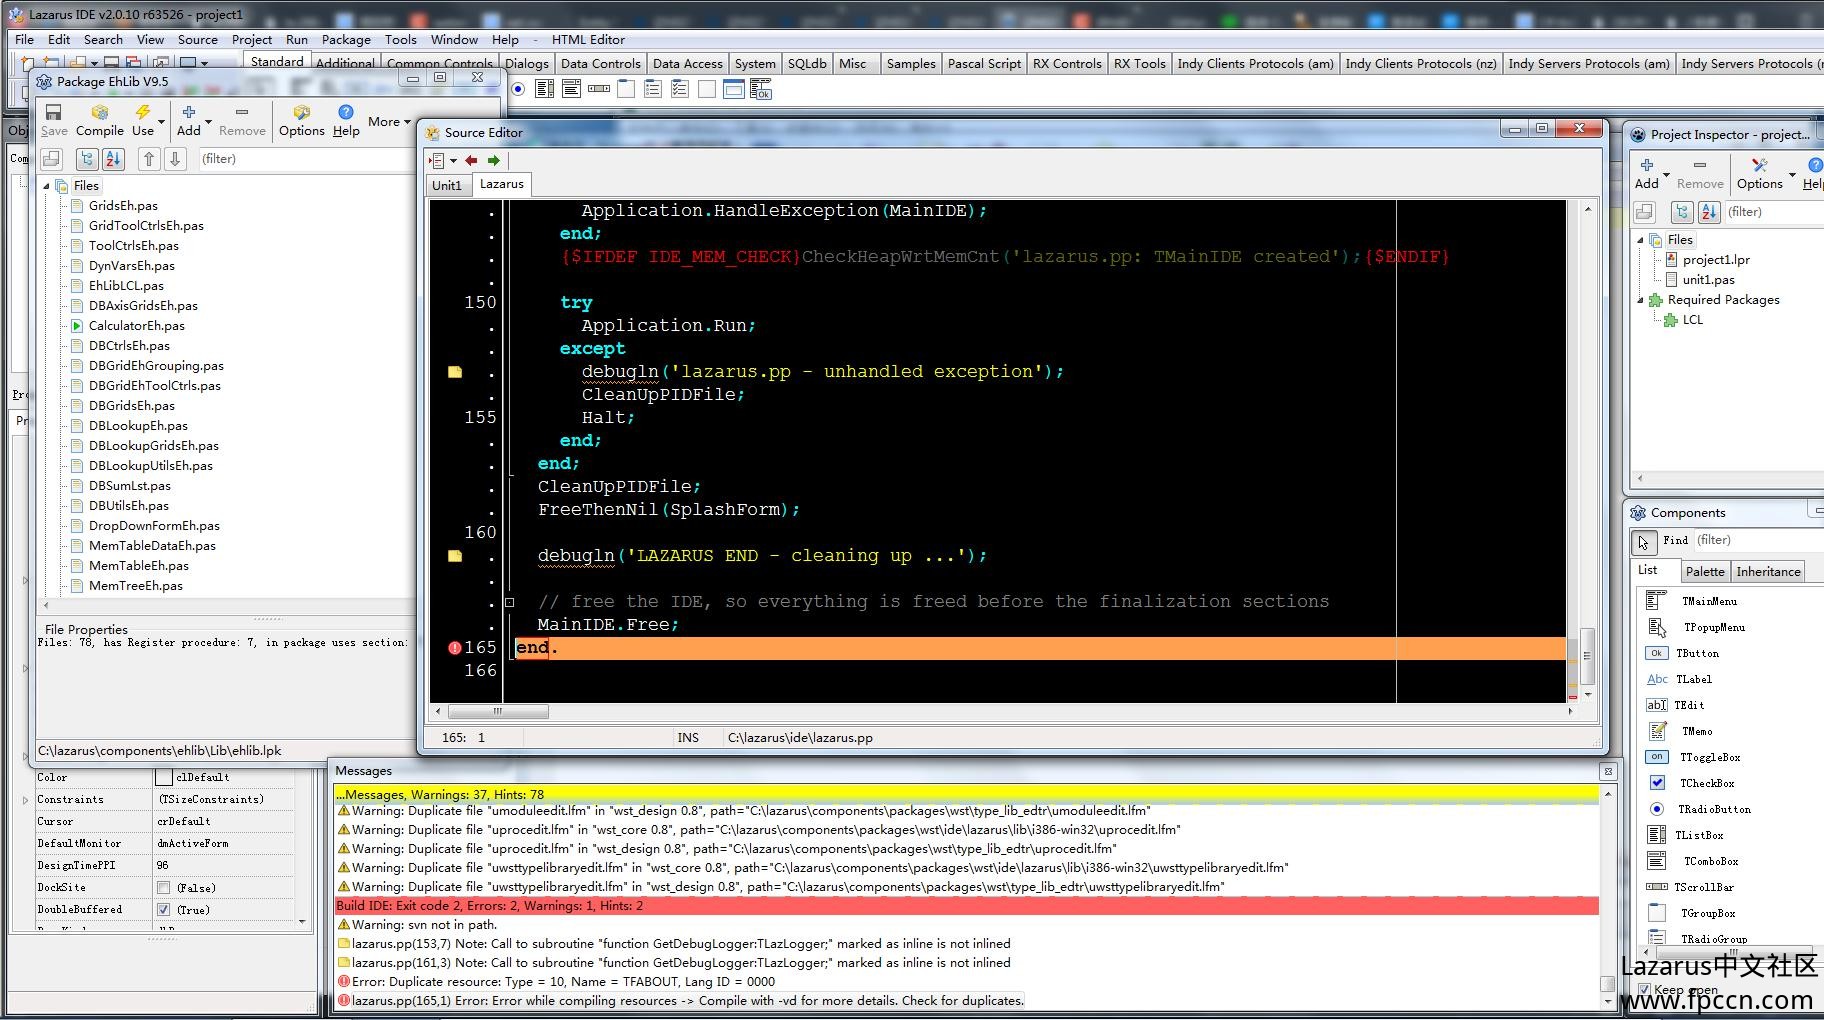The image size is (1824, 1020).
Task: Collapse the Required Packages tree node
Action: click(1640, 300)
